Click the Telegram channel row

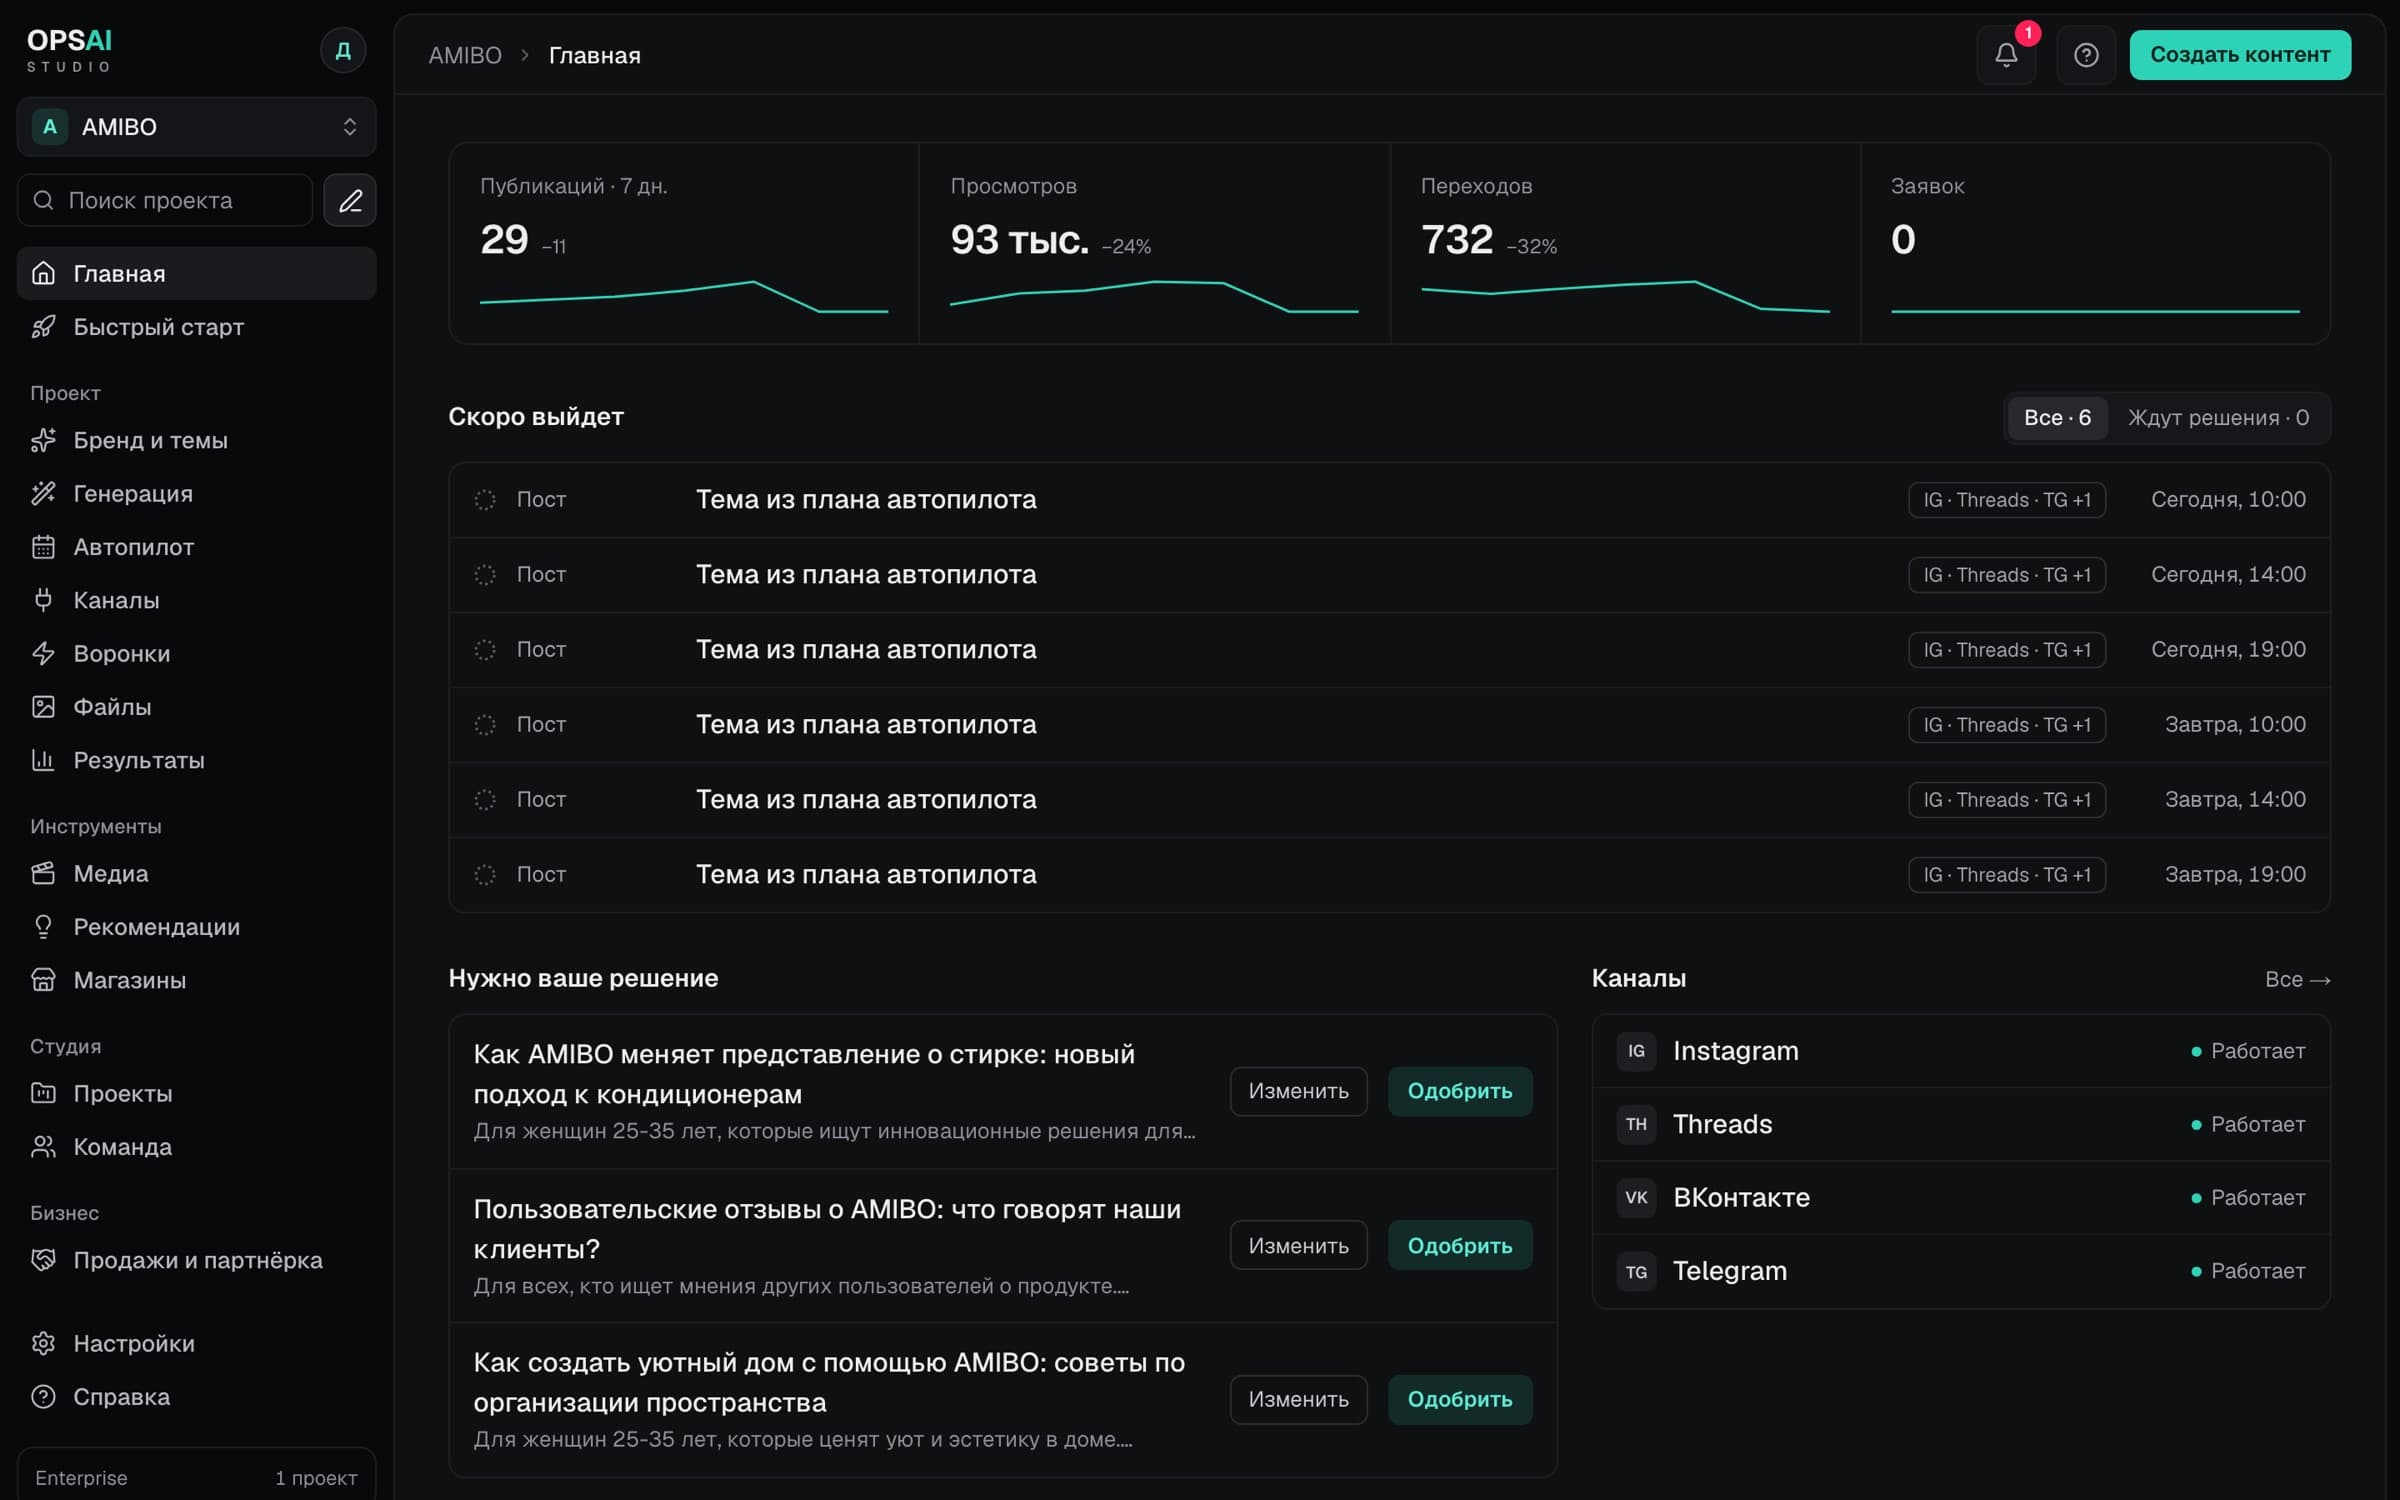[x=1960, y=1271]
